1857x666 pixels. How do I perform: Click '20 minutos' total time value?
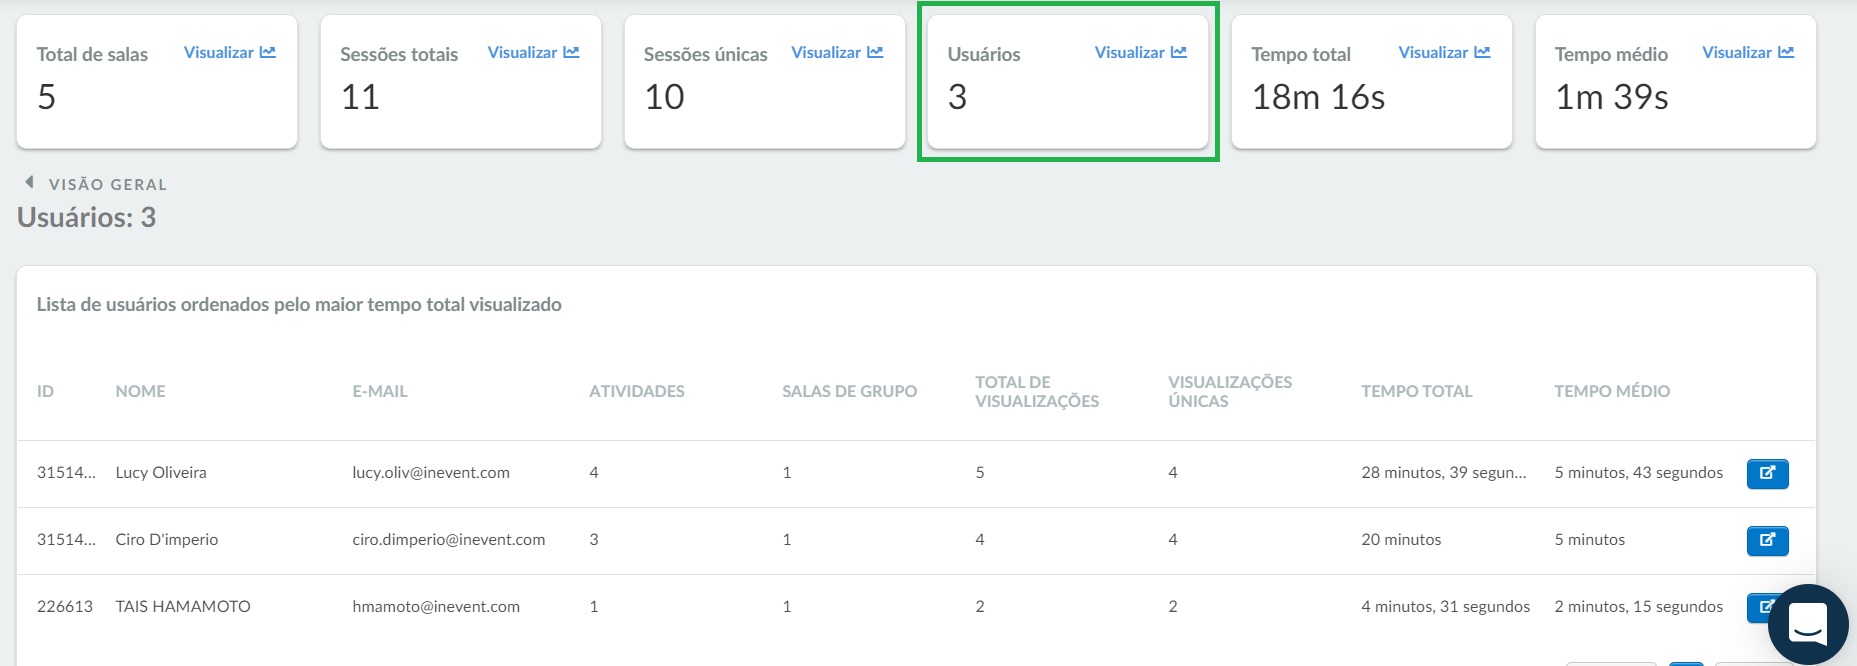pyautogui.click(x=1401, y=539)
